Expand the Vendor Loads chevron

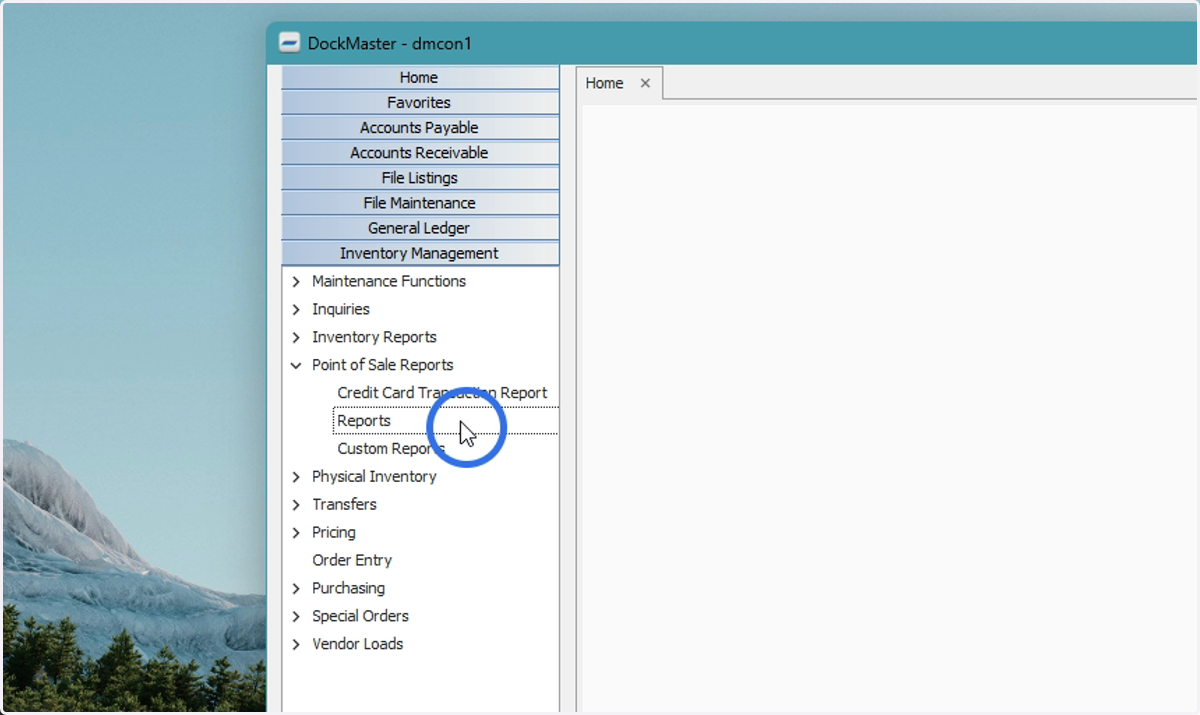point(296,645)
